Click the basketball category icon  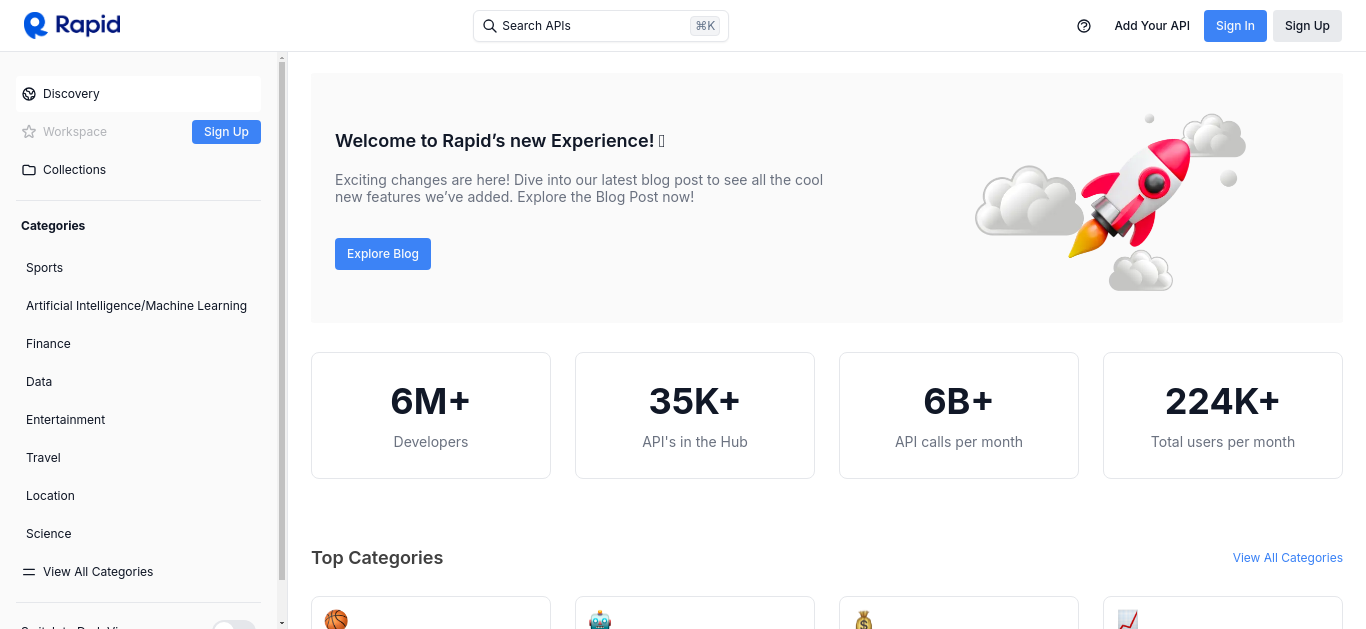tap(336, 619)
